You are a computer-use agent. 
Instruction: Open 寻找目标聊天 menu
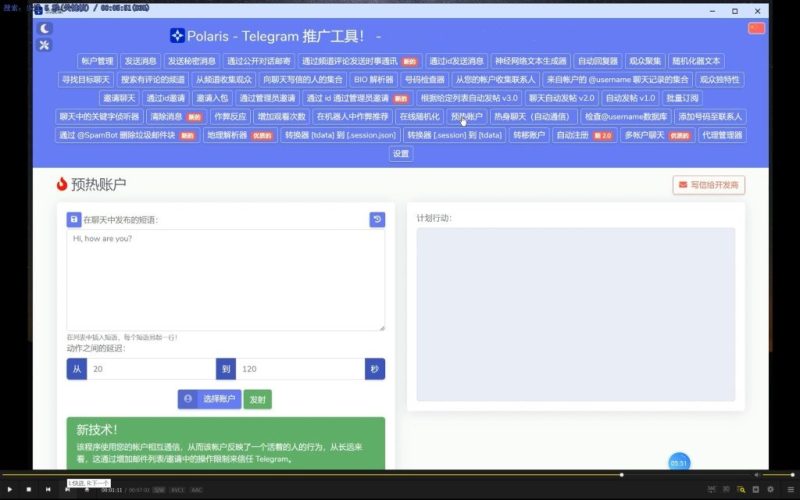tap(86, 80)
